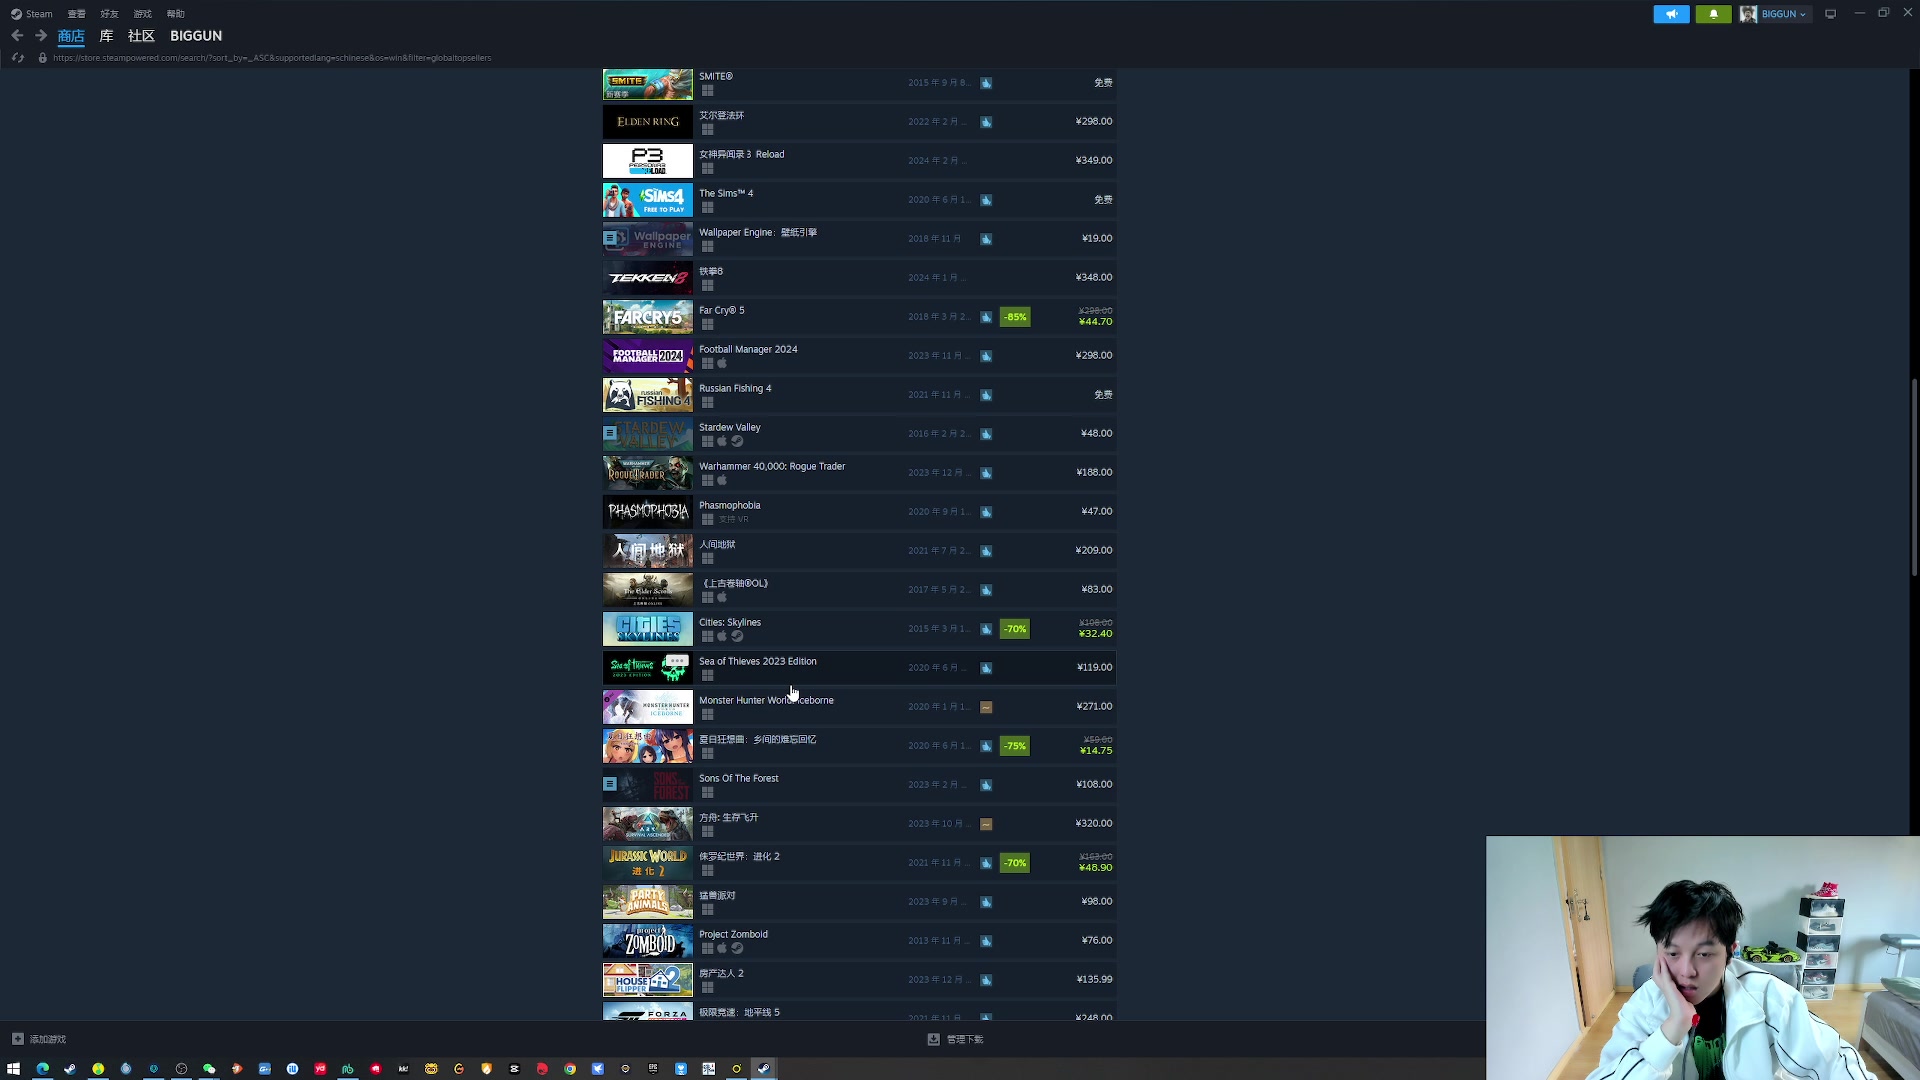Go forward with the right arrow
The width and height of the screenshot is (1920, 1080).
(x=41, y=36)
